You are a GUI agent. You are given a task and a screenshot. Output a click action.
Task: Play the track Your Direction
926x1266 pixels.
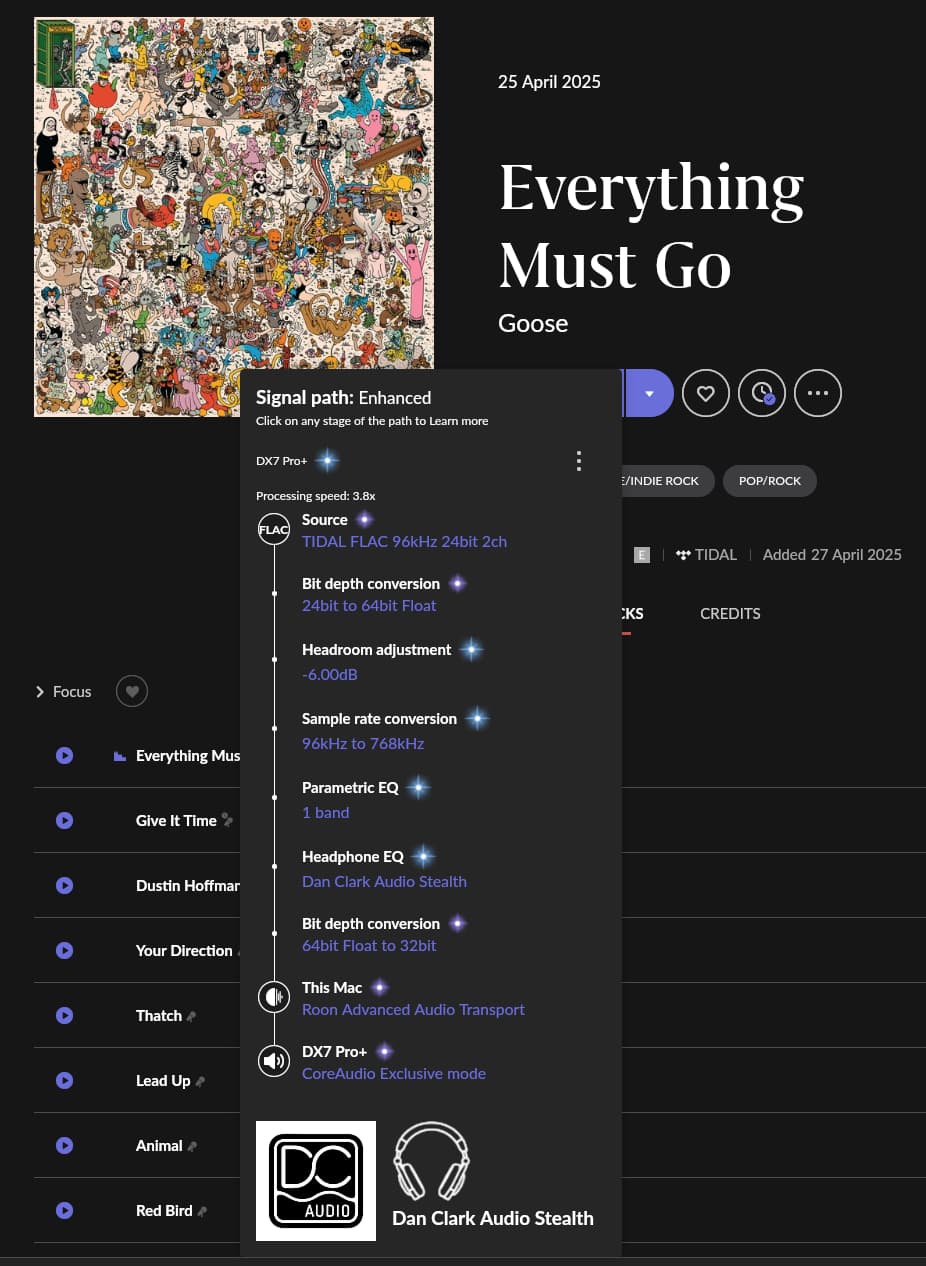click(x=65, y=951)
